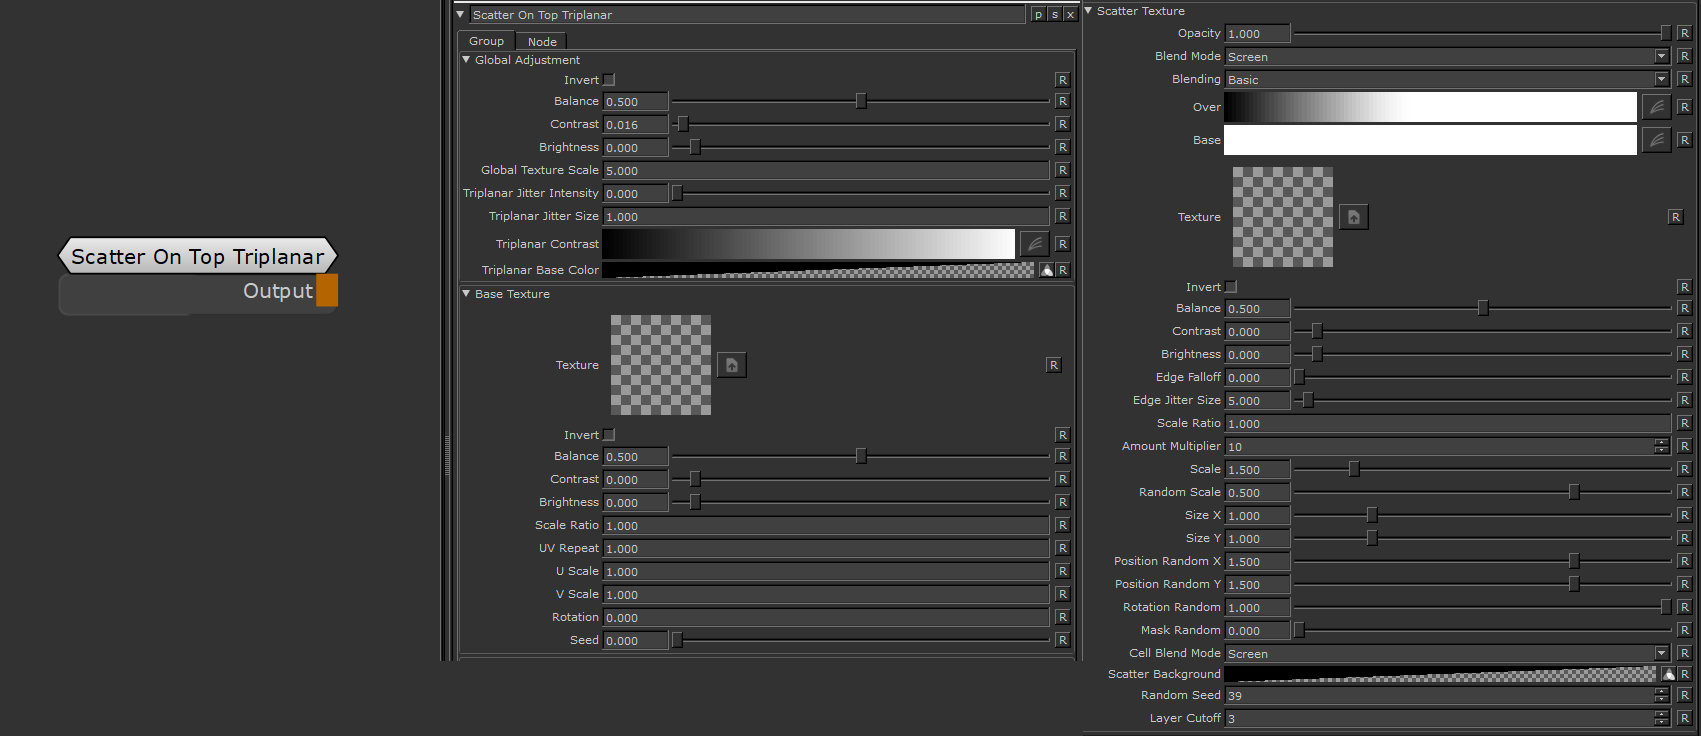This screenshot has width=1701, height=736.
Task: Click the 's' button in node header
Action: [x=1054, y=15]
